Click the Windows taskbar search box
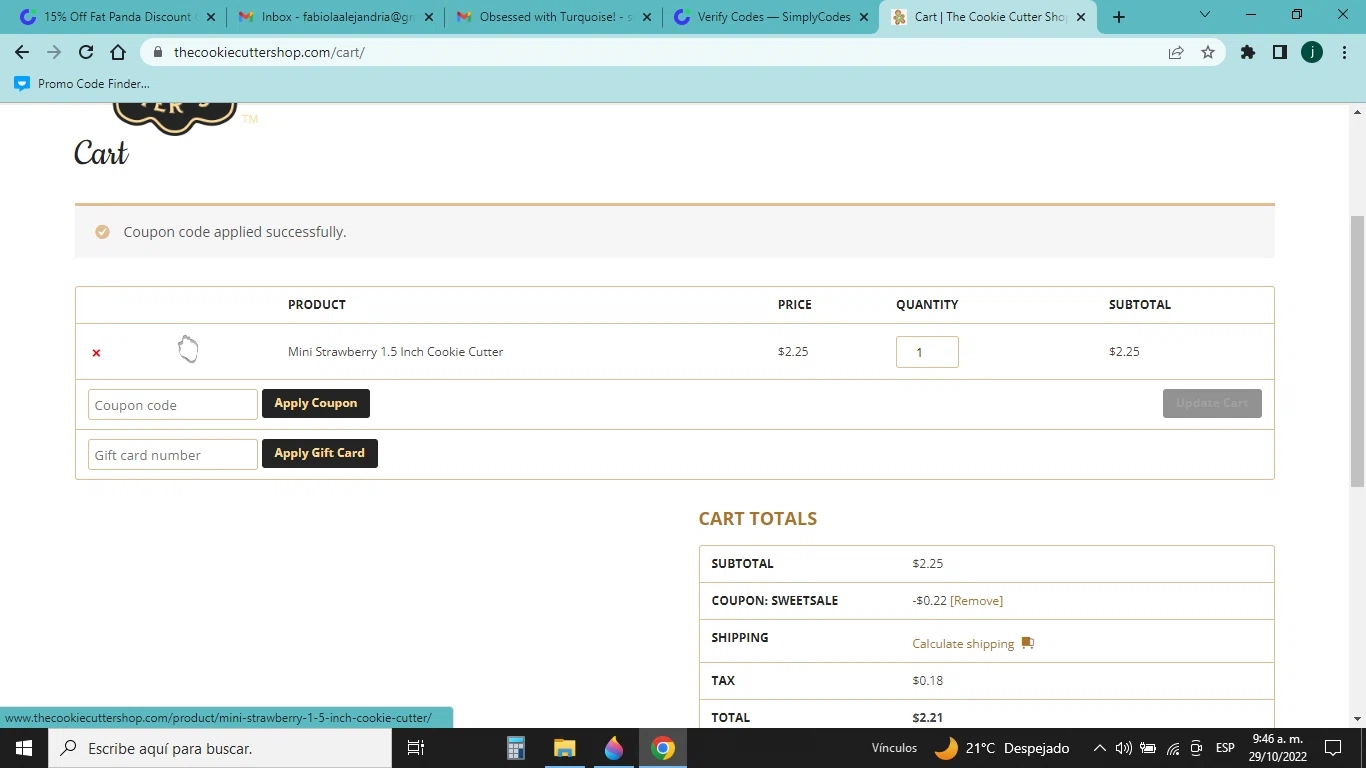 coord(219,748)
